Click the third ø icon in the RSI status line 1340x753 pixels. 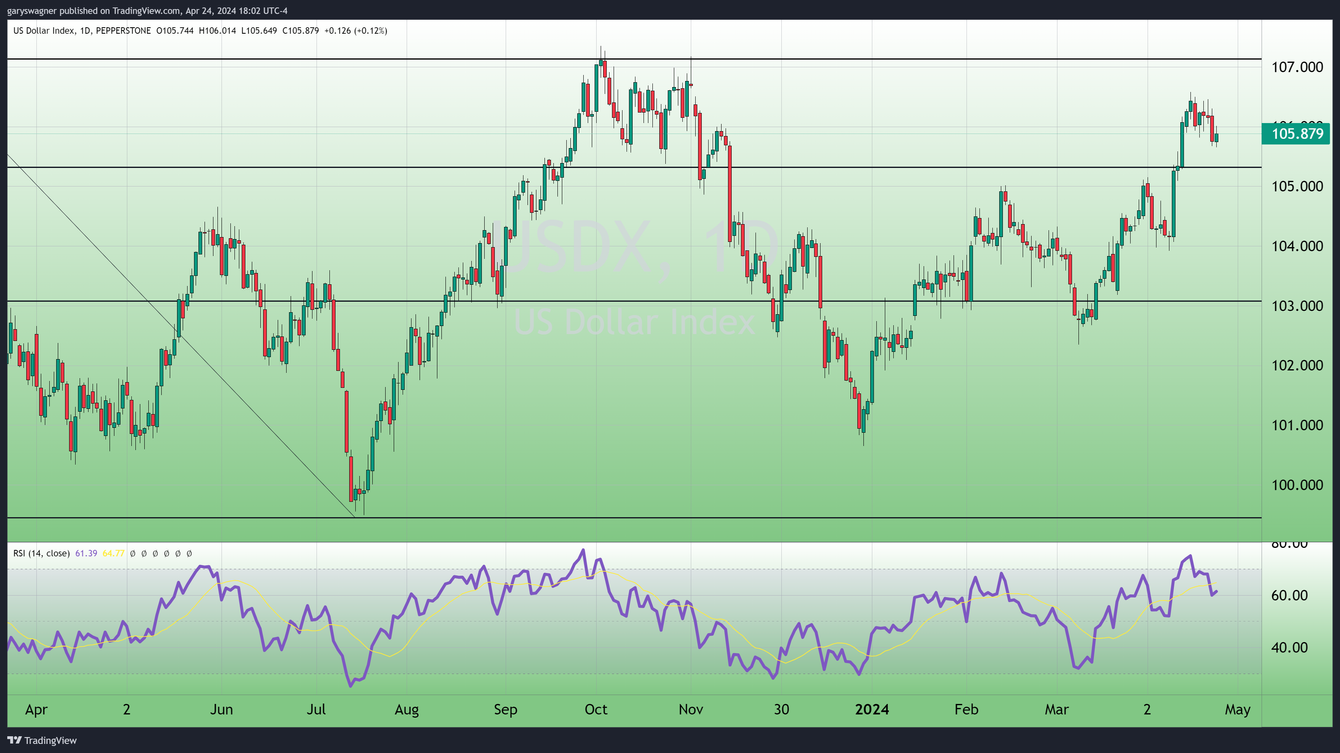(x=155, y=552)
